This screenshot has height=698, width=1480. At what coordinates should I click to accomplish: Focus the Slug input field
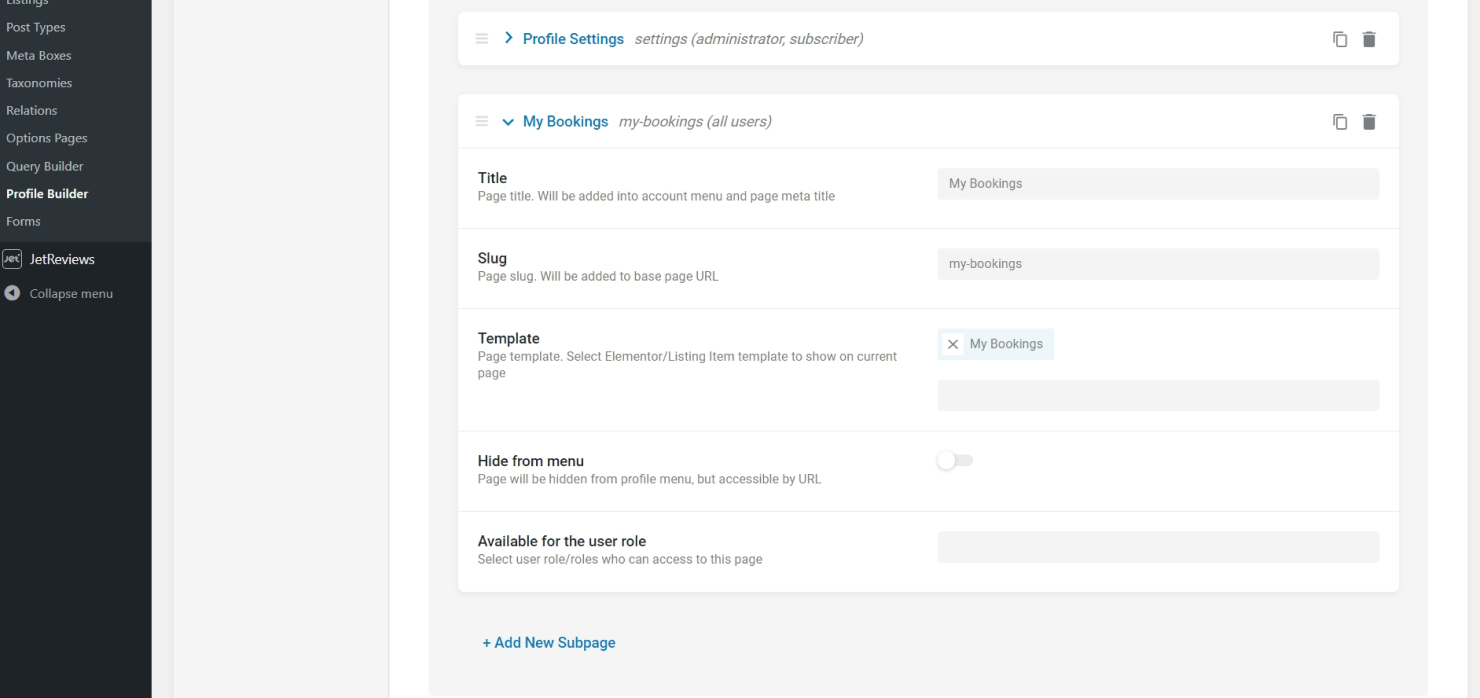click(1158, 264)
